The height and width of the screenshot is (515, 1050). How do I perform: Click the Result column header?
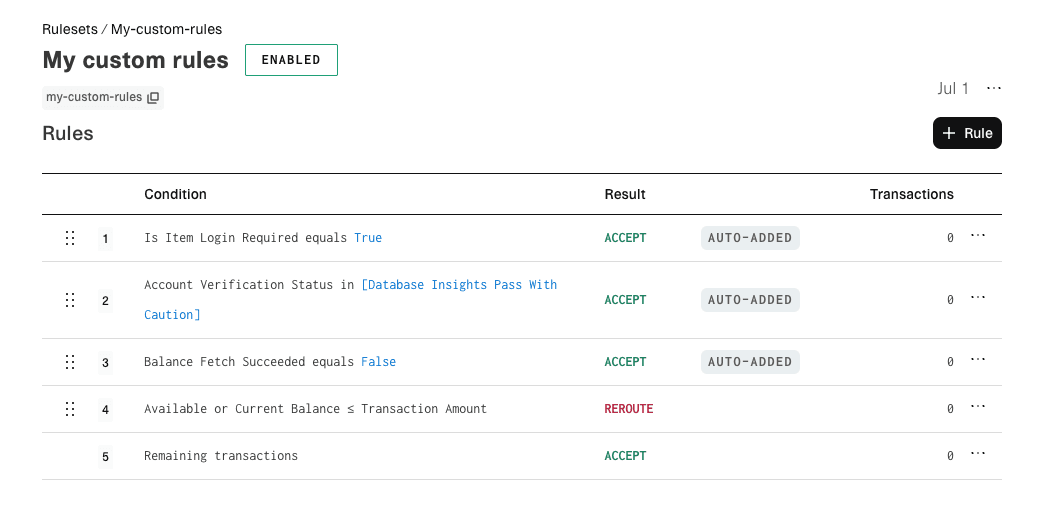click(x=625, y=194)
